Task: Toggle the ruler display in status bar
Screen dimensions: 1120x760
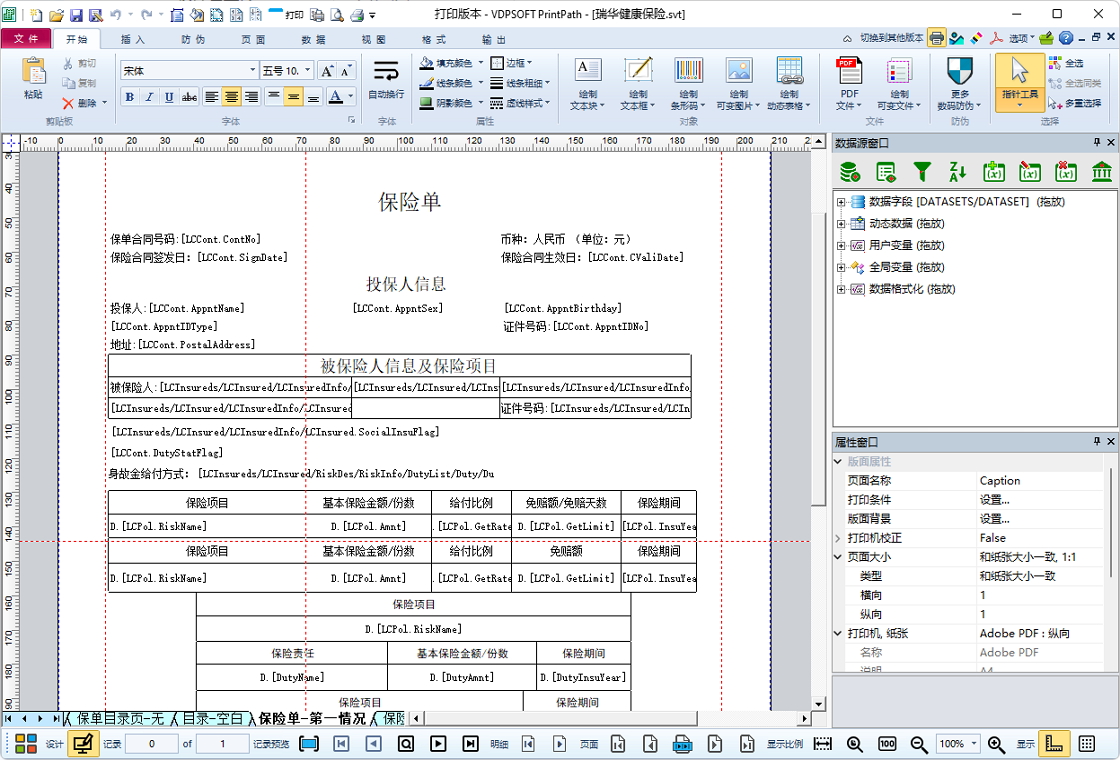Action: click(1053, 744)
